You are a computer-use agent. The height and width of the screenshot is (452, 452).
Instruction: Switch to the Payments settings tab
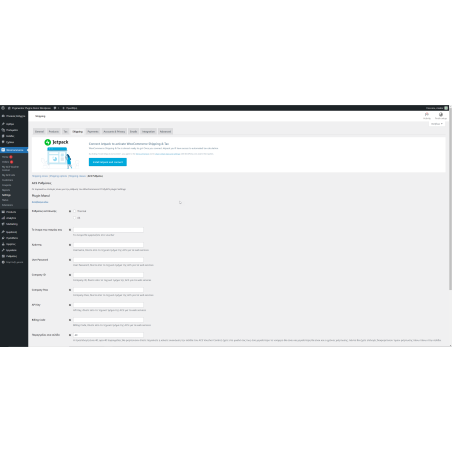(x=93, y=131)
